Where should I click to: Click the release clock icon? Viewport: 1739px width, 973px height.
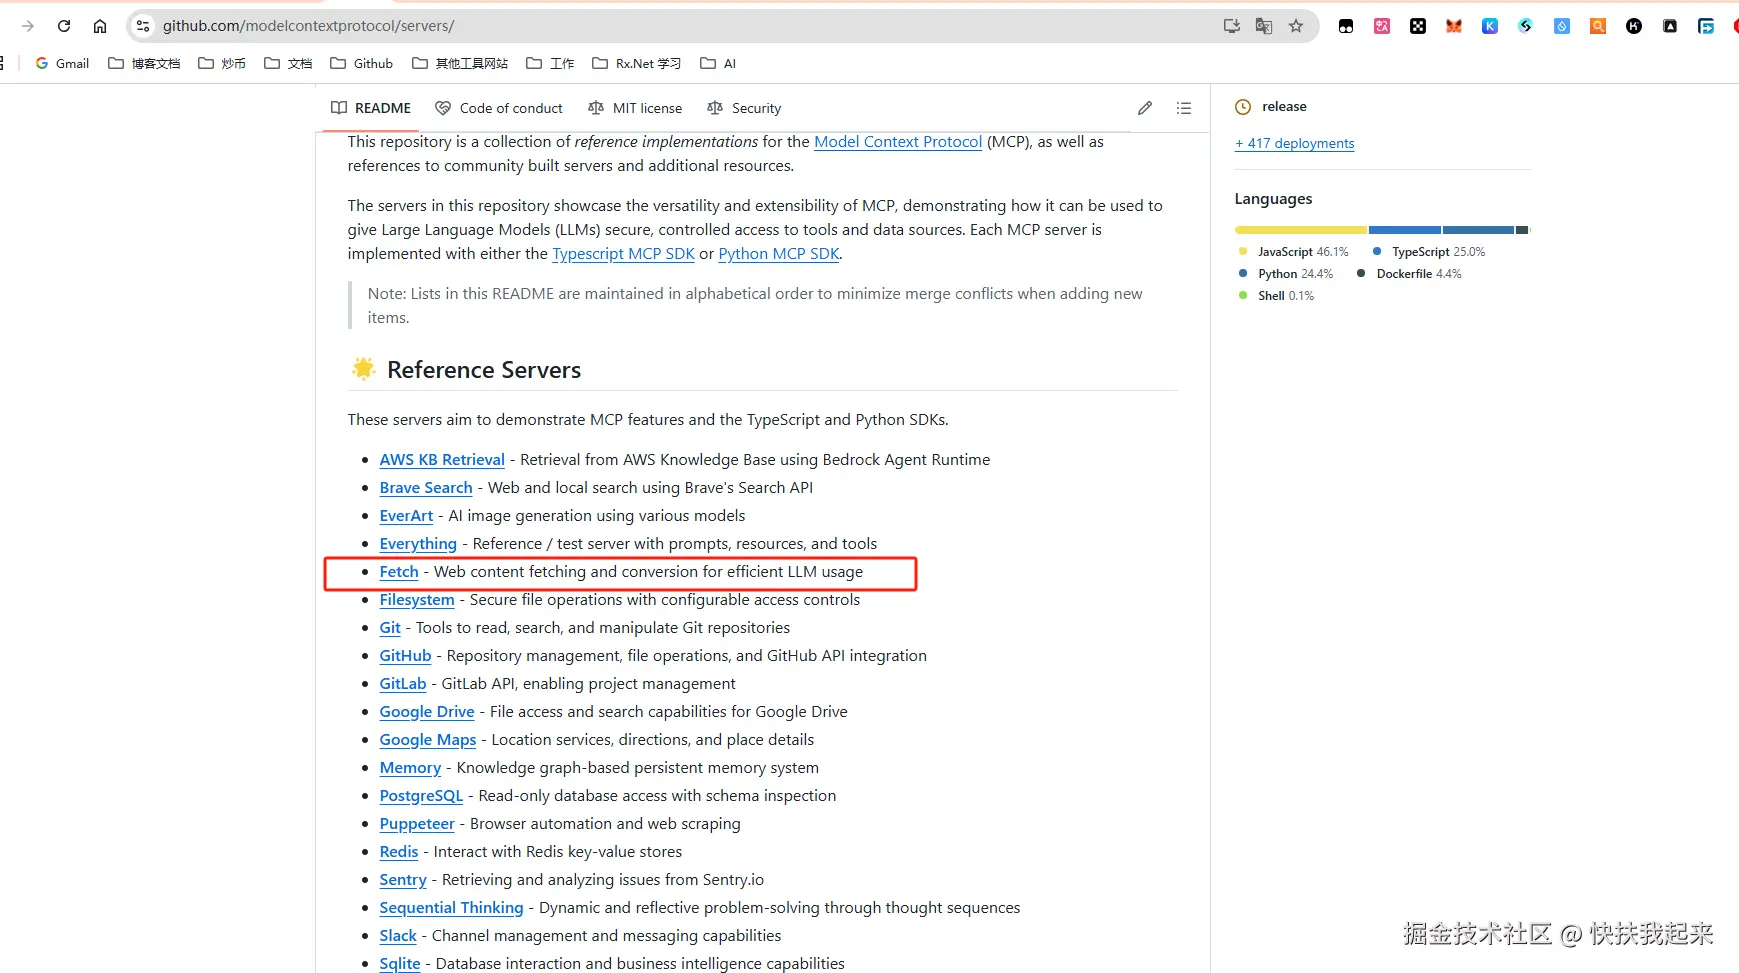[x=1243, y=107]
